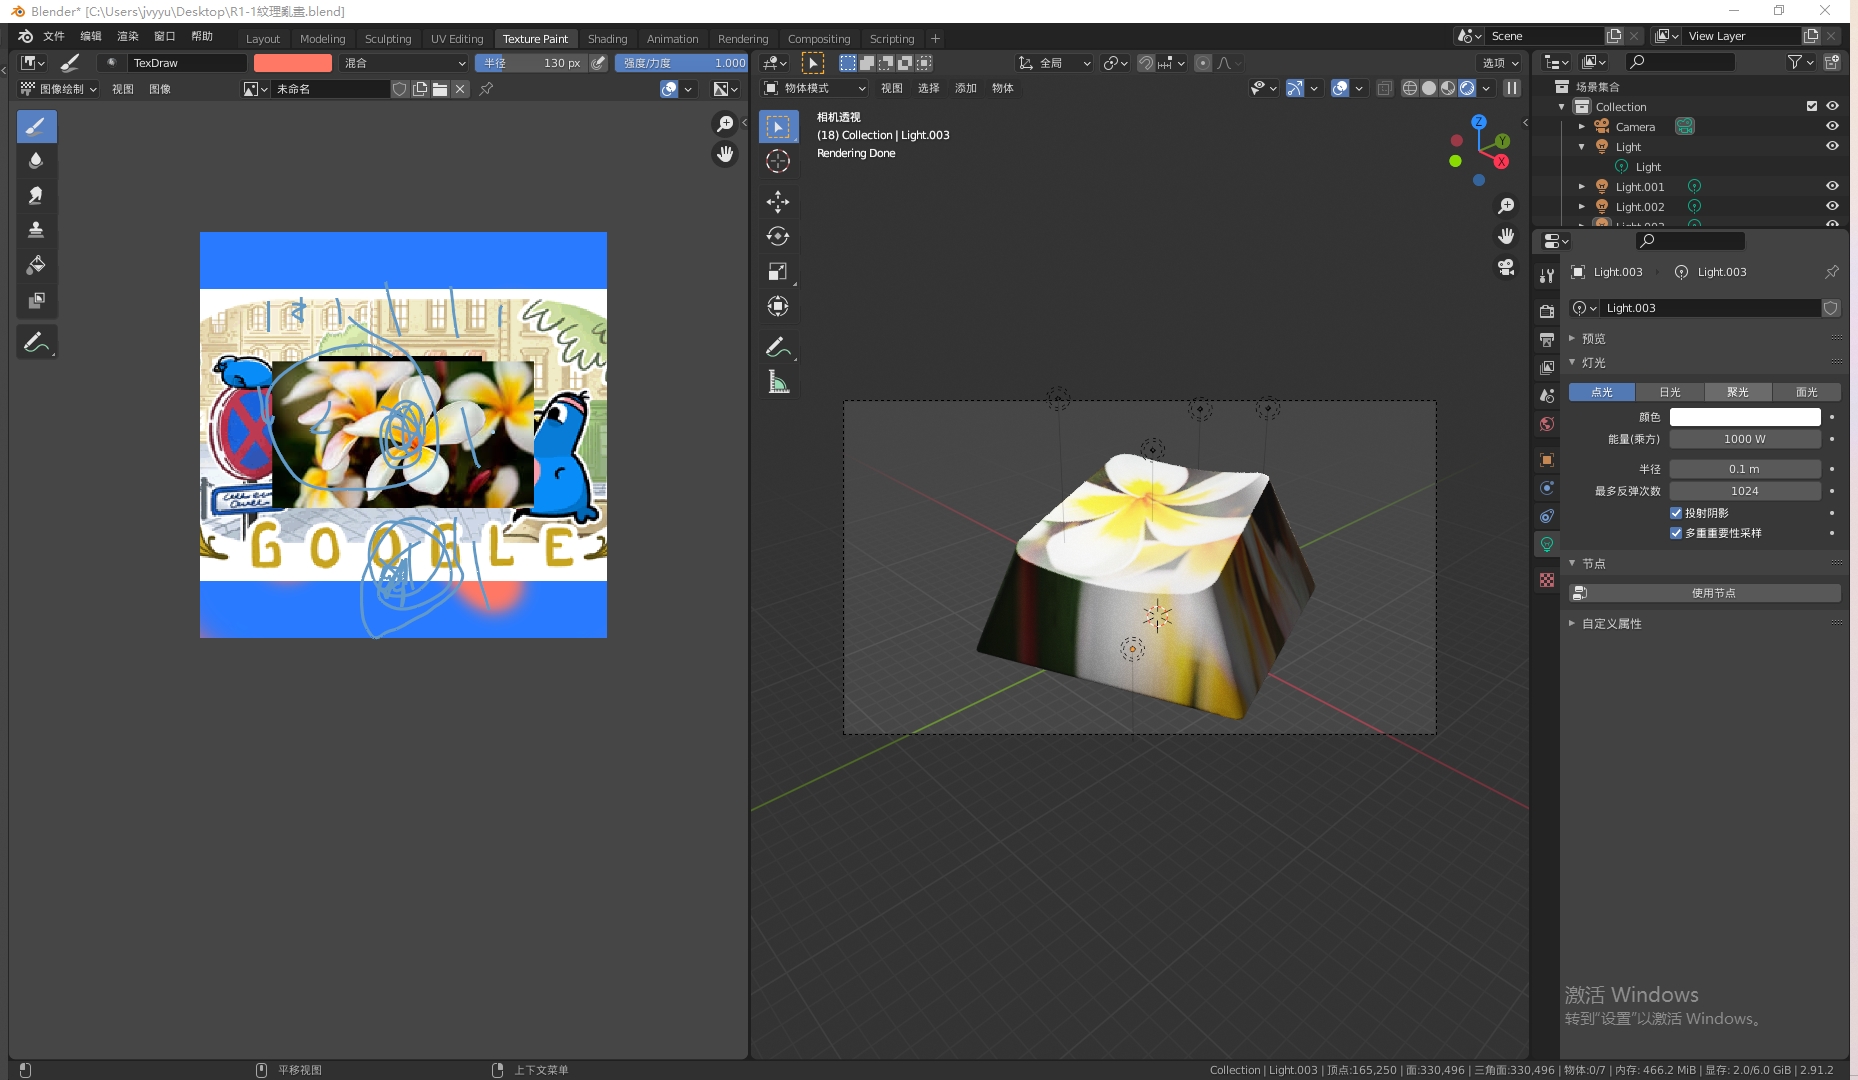Open the 全局 transform orientation dropdown
This screenshot has width=1858, height=1080.
point(1054,63)
